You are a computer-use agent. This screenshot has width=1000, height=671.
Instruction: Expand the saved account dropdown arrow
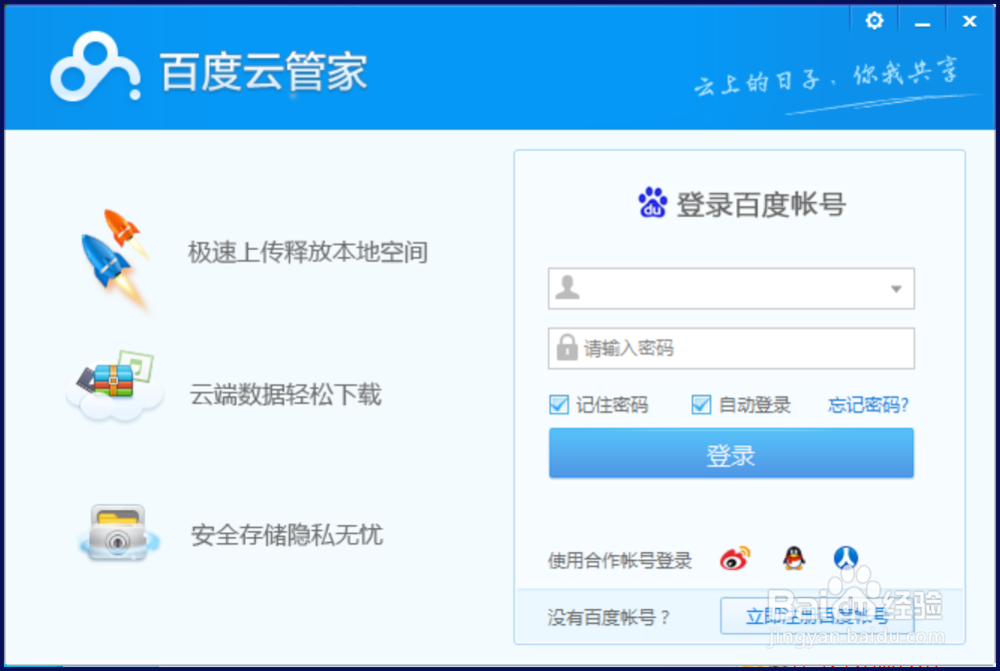click(896, 289)
